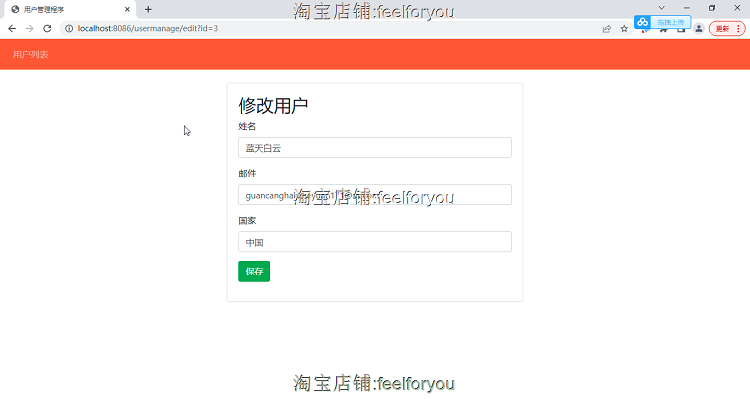Click the 修改用户 heading

pos(273,106)
